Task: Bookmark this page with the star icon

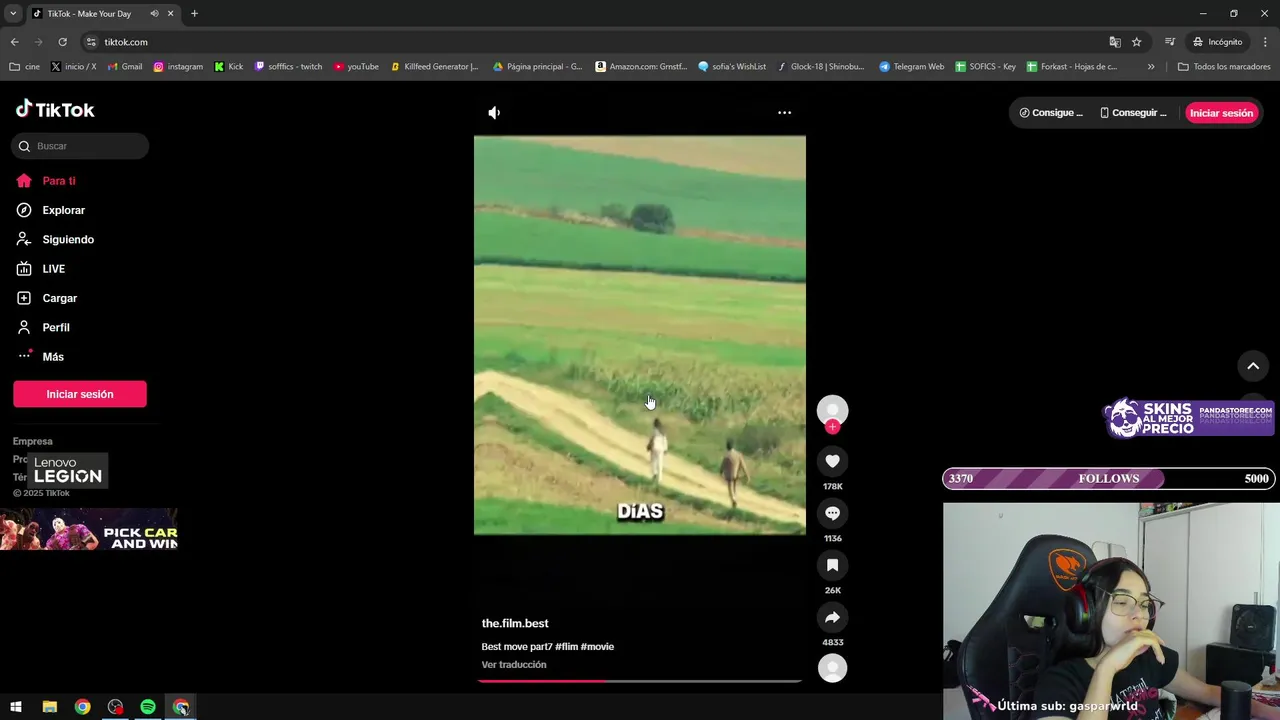Action: coord(1137,42)
